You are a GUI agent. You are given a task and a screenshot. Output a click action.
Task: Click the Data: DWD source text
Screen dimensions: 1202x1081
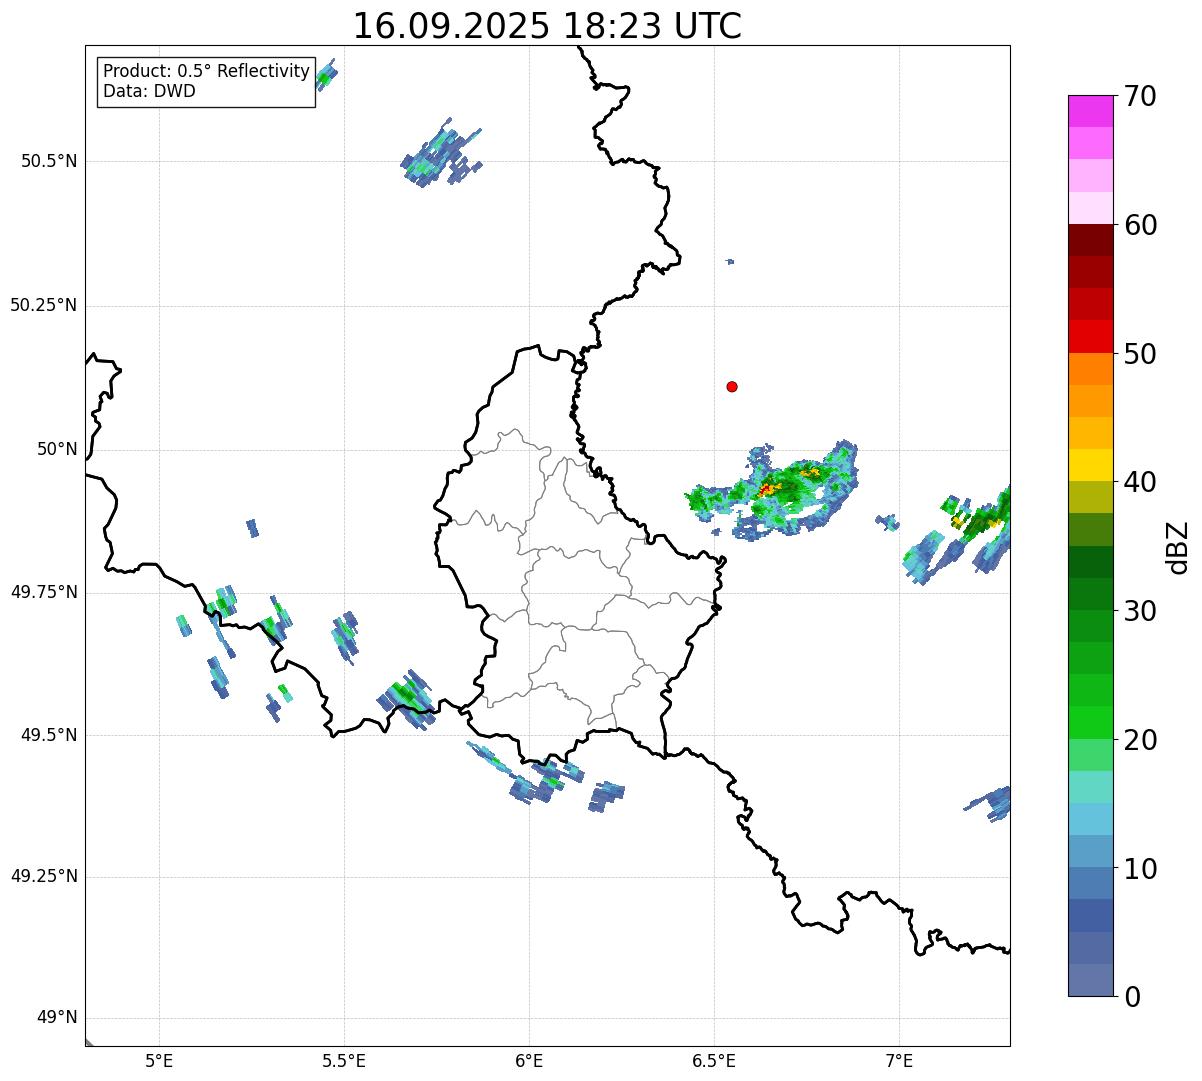(149, 91)
